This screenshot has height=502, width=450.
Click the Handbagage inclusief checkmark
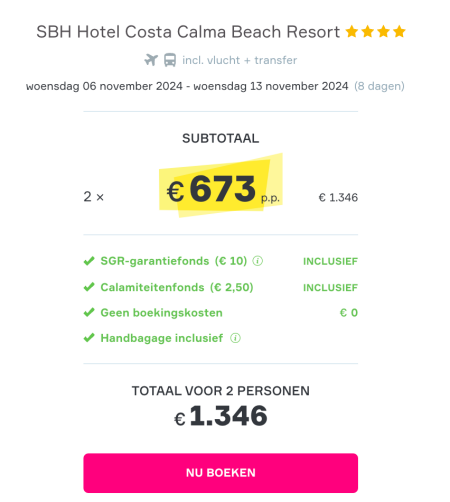[89, 338]
